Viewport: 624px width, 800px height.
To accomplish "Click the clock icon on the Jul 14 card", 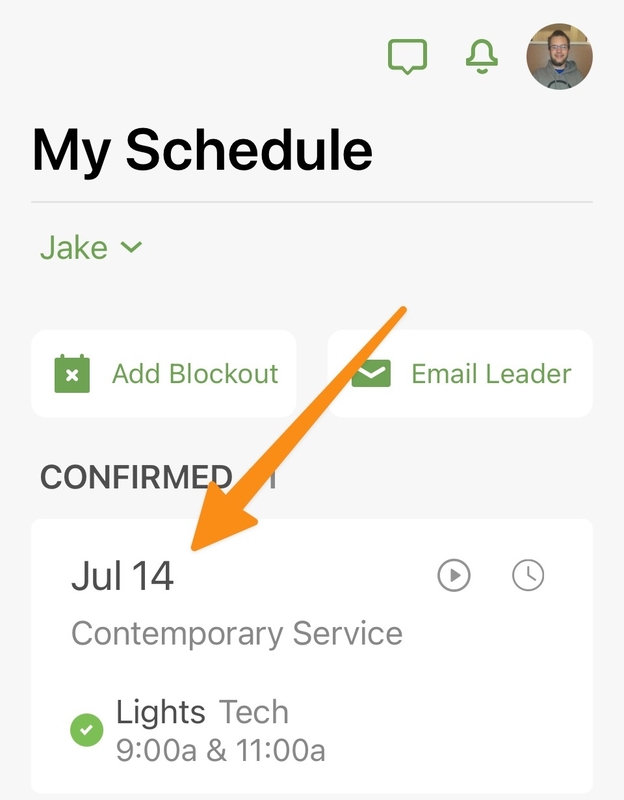I will click(x=530, y=572).
